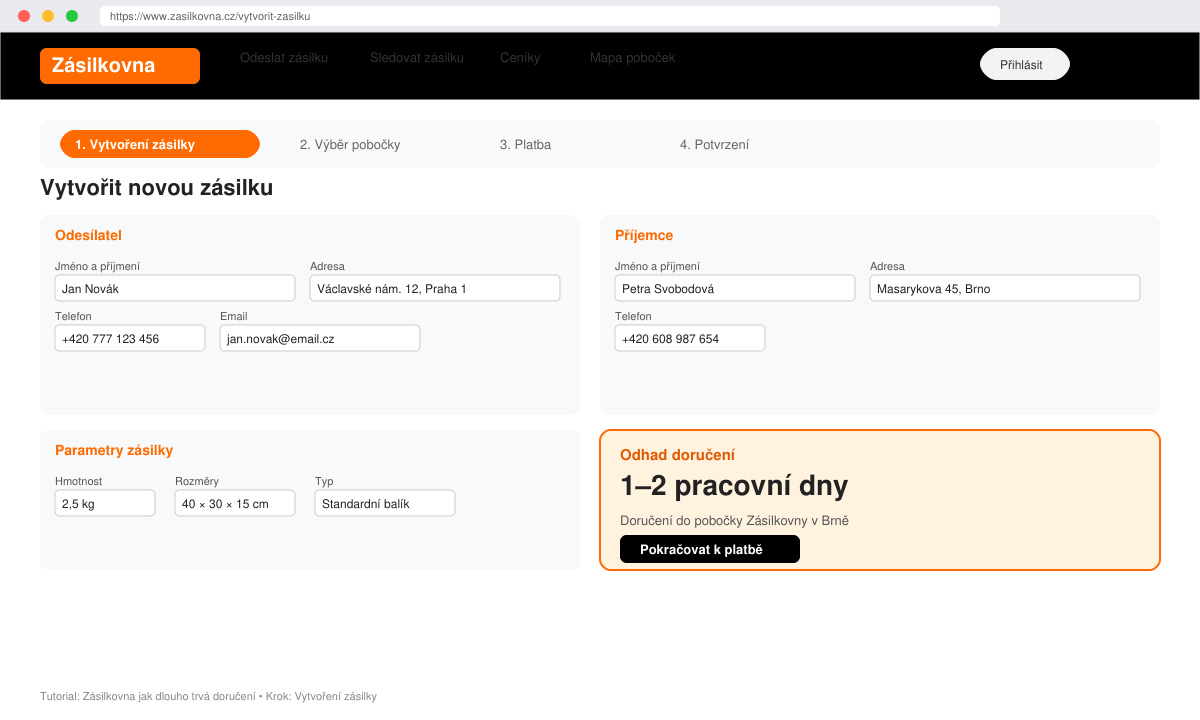Click the recipient address field Masarykova 45, Brno

pos(1005,288)
